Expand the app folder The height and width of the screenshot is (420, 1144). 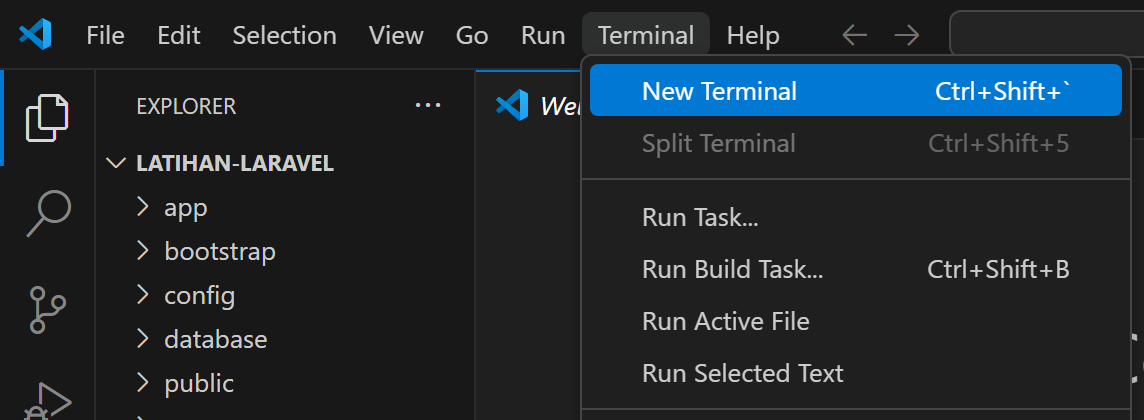tap(185, 208)
